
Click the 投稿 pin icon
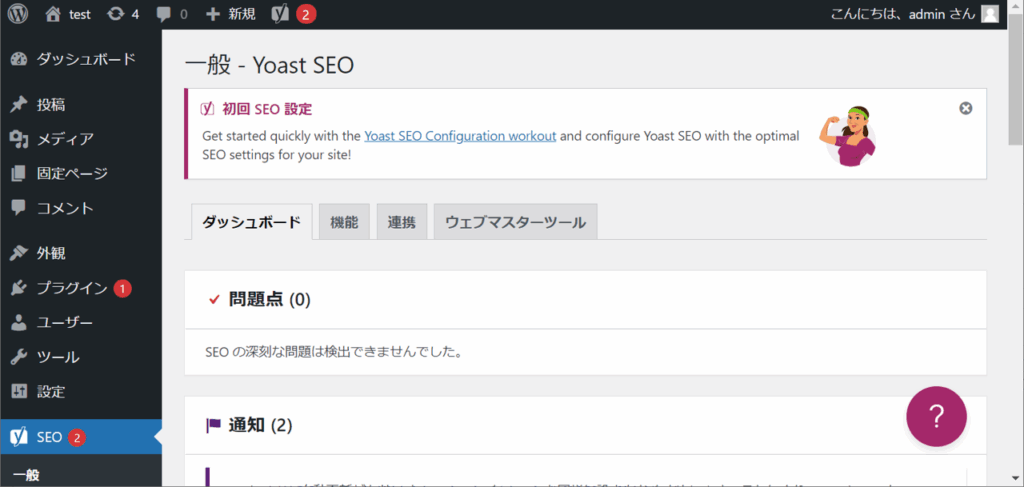[x=19, y=104]
